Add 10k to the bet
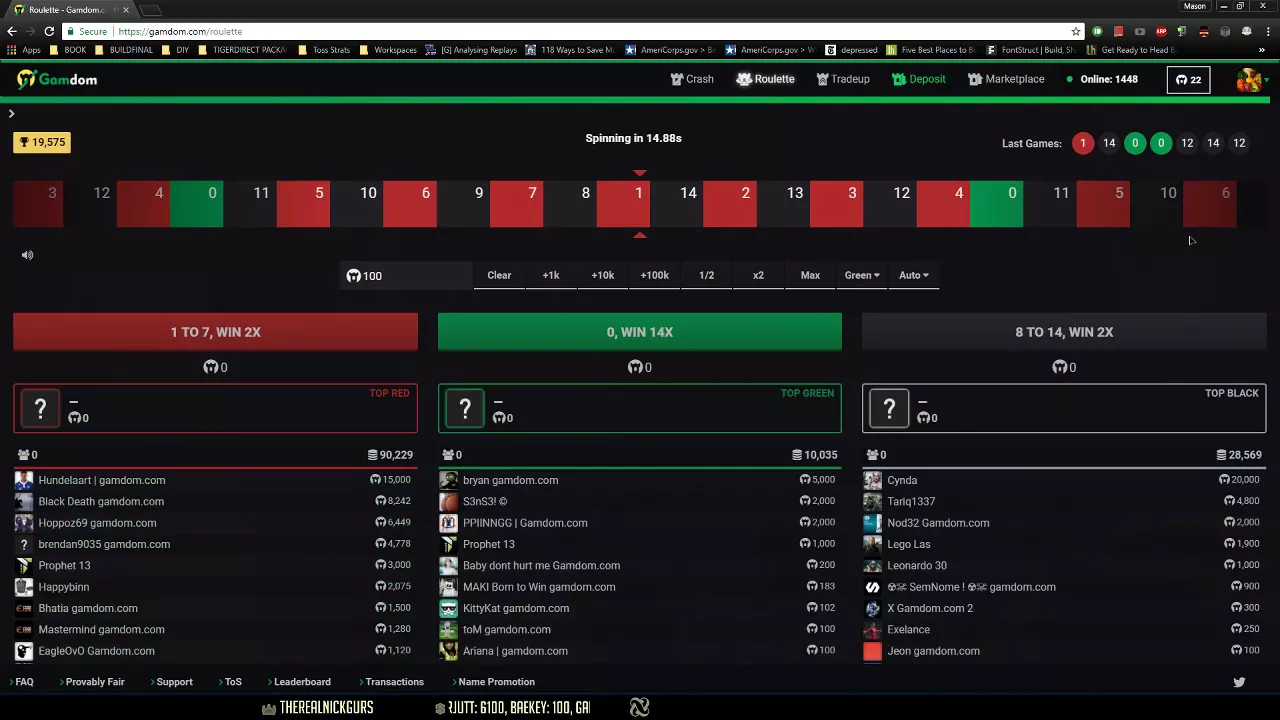 pyautogui.click(x=603, y=276)
